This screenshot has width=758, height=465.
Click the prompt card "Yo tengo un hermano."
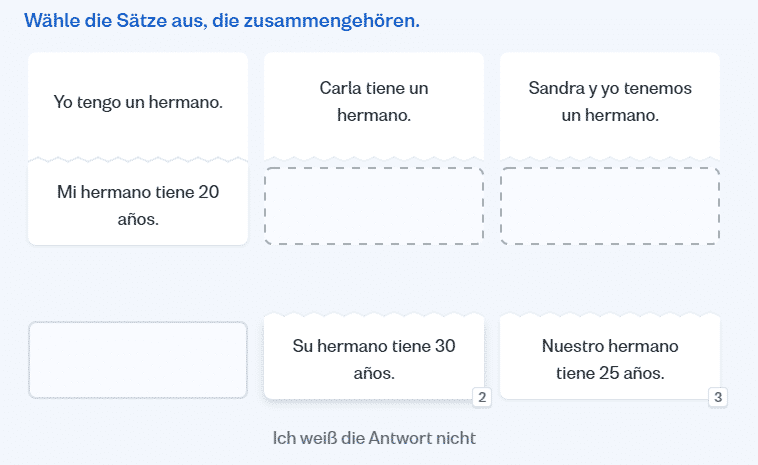pyautogui.click(x=138, y=102)
